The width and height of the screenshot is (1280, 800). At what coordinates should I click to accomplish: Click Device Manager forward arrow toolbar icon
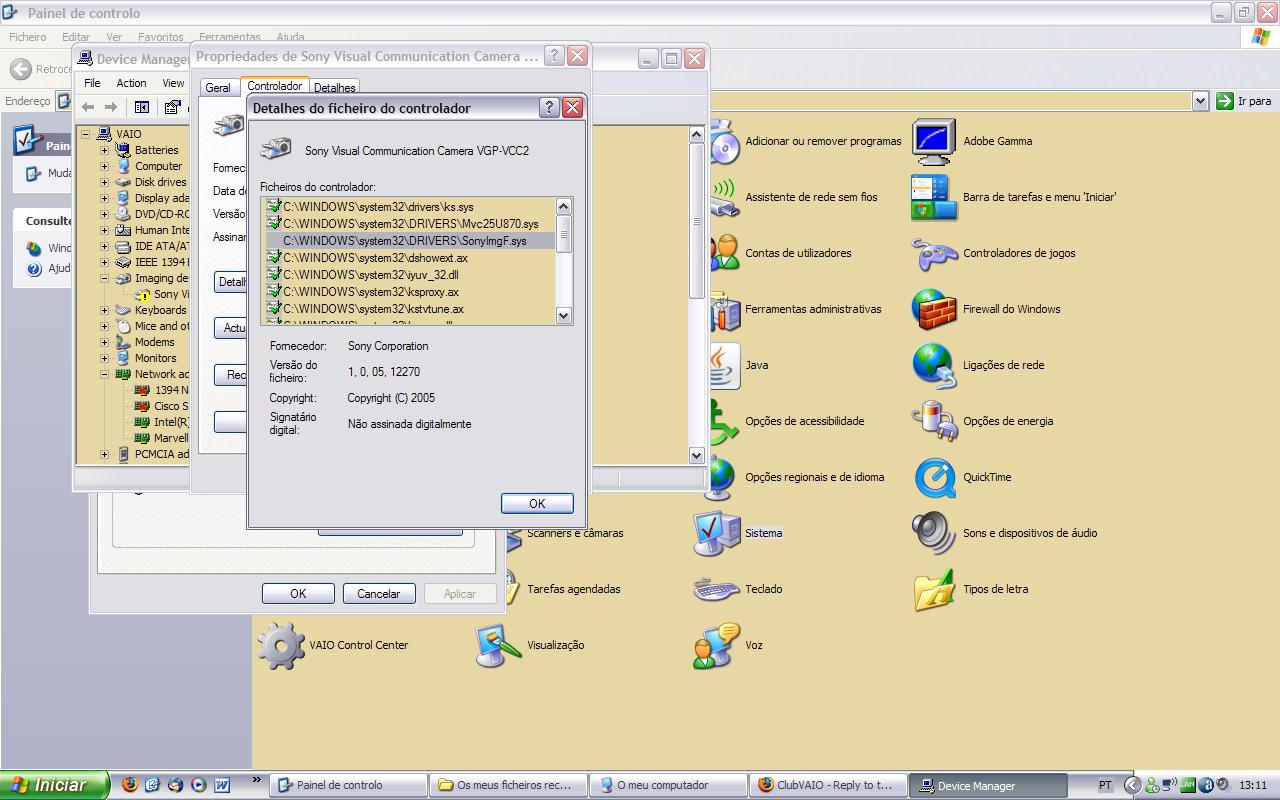pyautogui.click(x=110, y=107)
